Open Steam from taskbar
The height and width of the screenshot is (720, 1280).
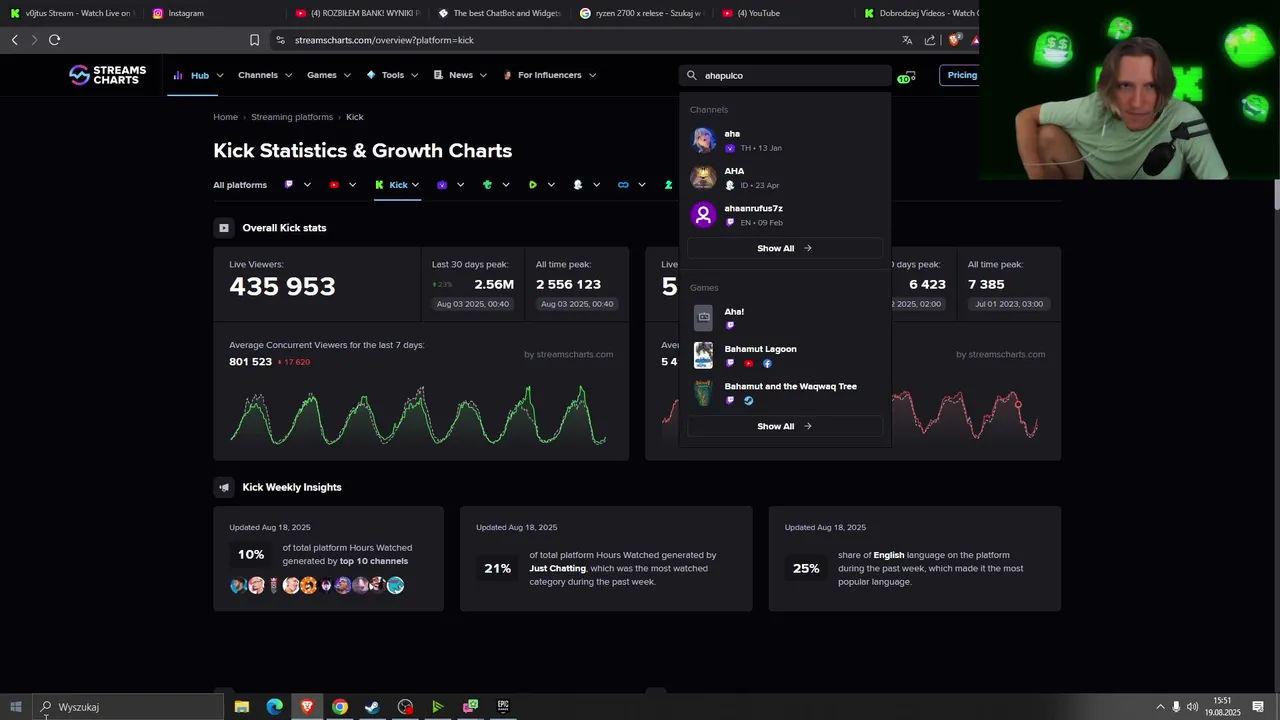point(372,707)
